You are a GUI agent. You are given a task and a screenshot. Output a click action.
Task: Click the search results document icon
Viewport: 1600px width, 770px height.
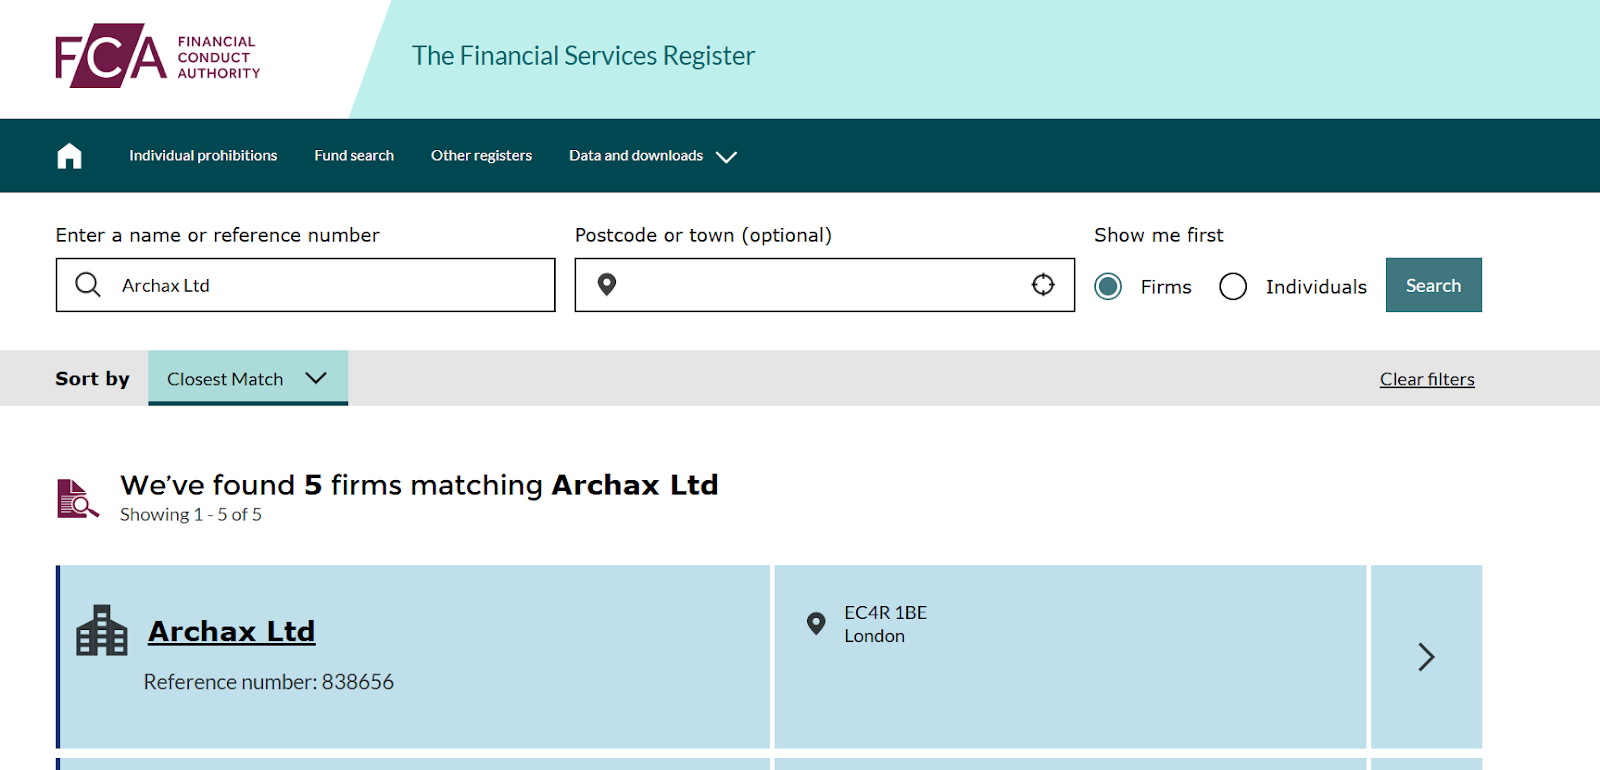pos(77,498)
